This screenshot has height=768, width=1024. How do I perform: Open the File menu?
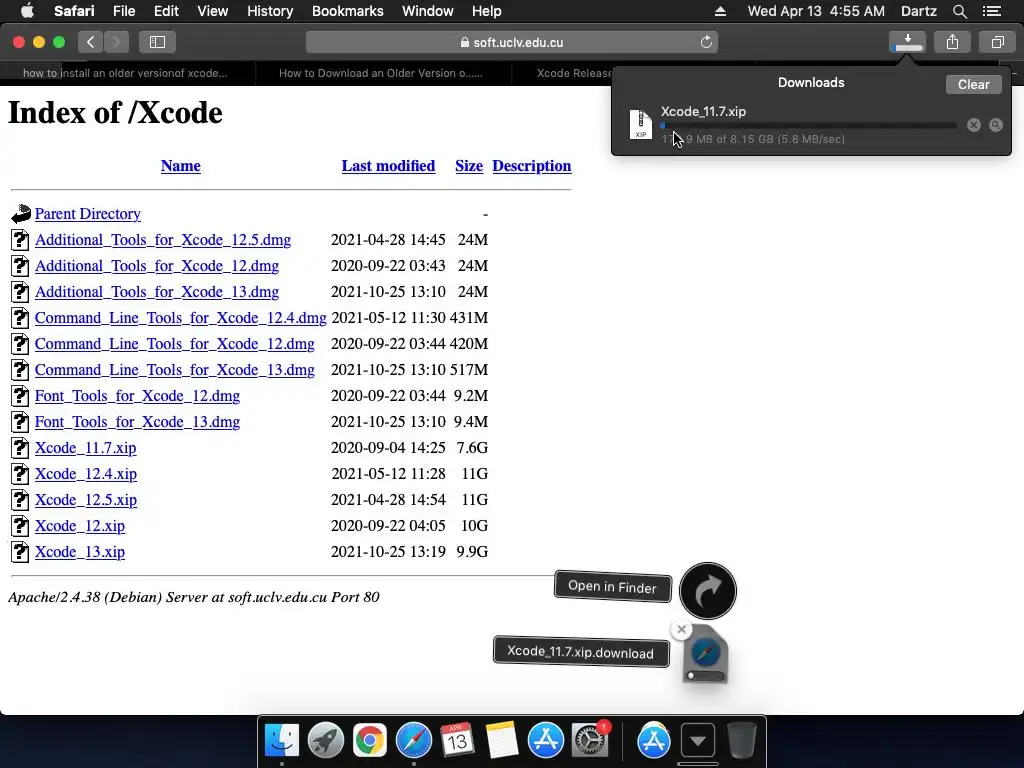123,11
